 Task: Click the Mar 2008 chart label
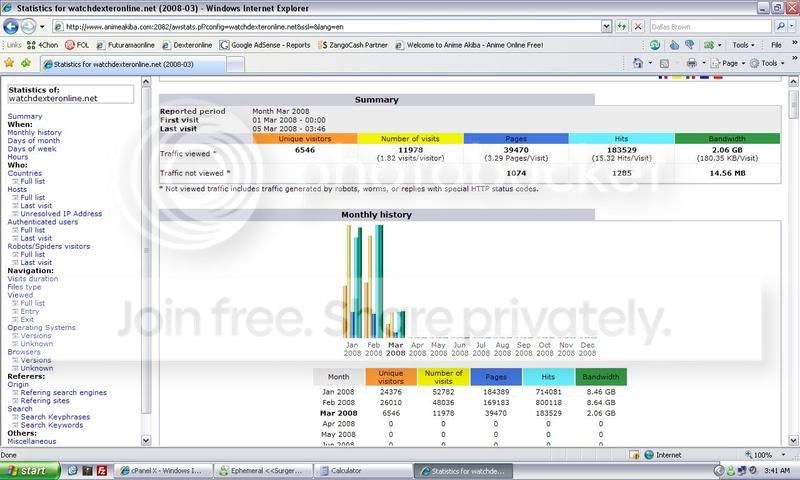coord(395,349)
